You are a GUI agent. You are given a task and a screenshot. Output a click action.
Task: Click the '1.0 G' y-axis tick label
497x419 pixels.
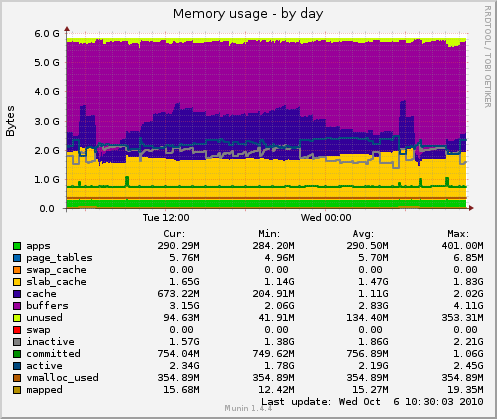[47, 180]
